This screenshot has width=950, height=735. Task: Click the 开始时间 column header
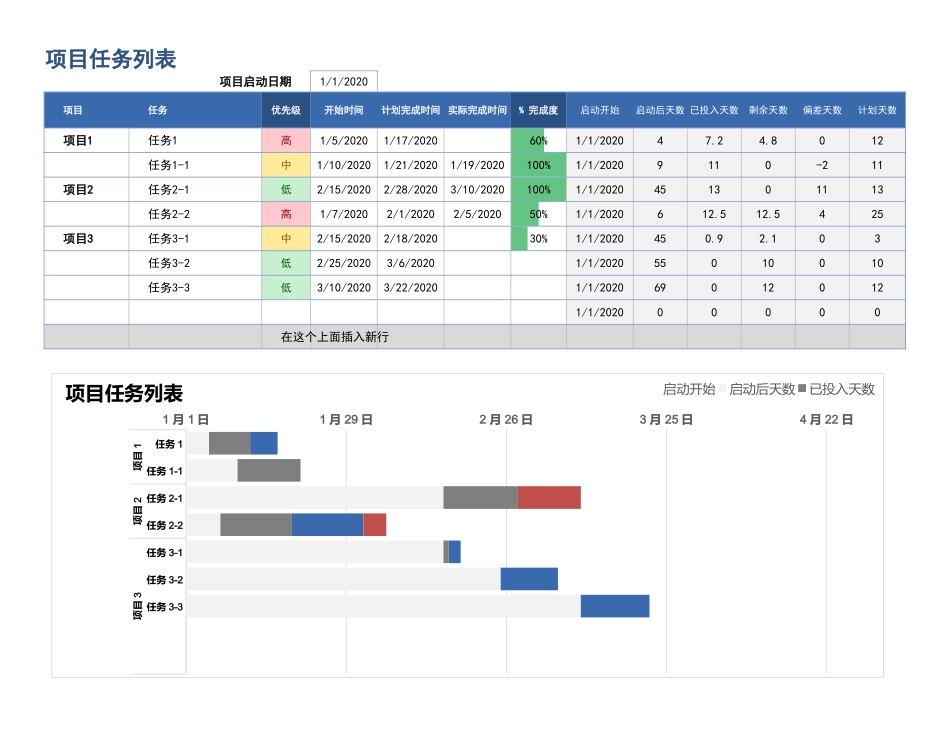[x=343, y=110]
